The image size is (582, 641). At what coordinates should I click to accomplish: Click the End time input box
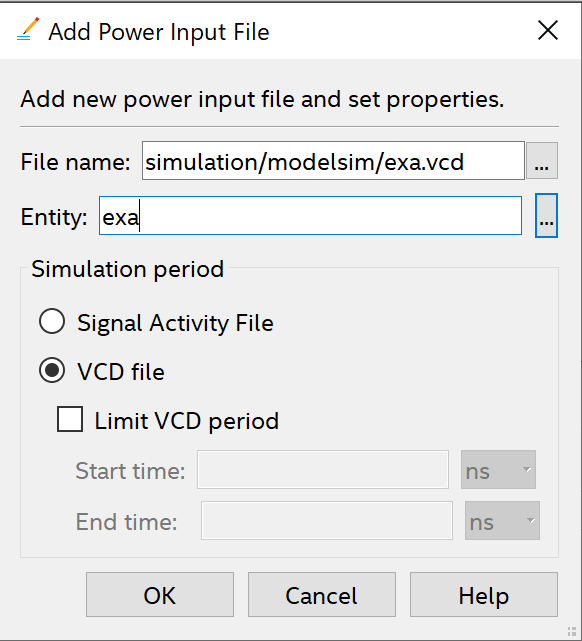pos(327,521)
